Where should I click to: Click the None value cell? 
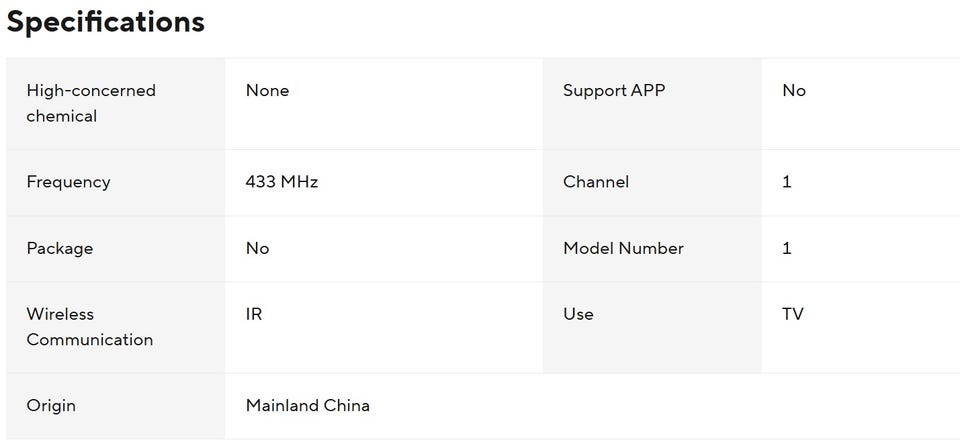(x=267, y=91)
